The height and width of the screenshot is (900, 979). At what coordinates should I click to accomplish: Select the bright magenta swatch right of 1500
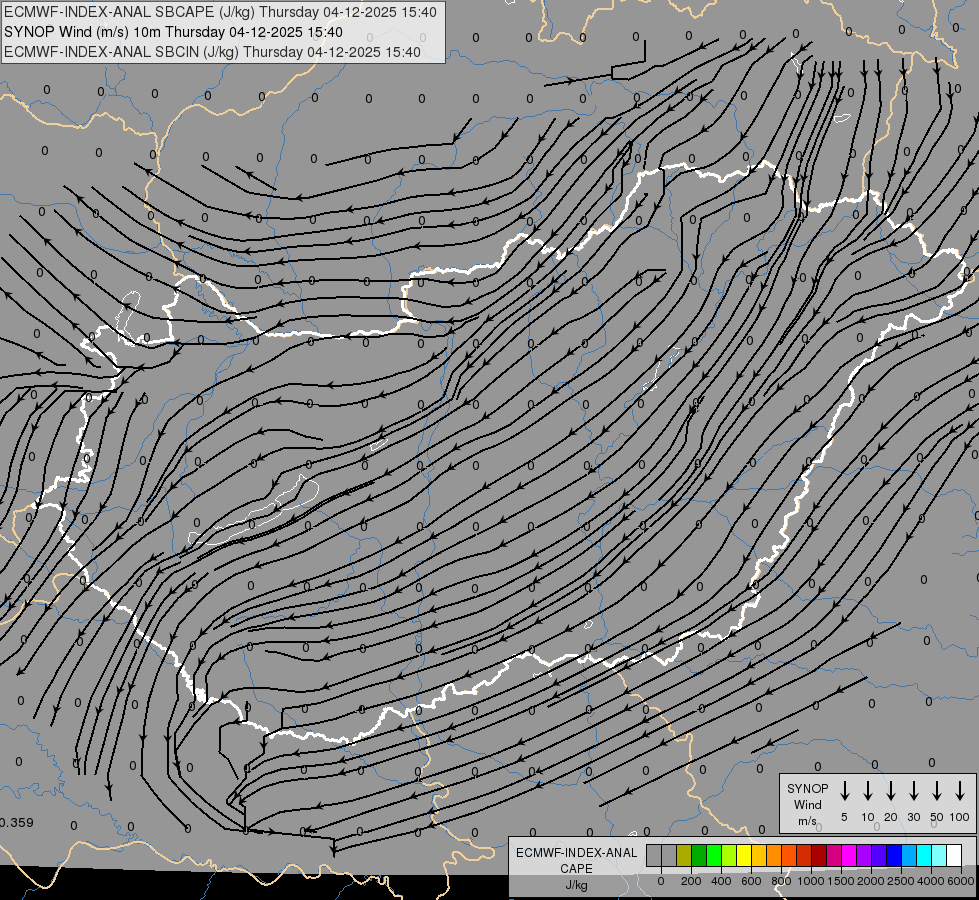click(850, 855)
